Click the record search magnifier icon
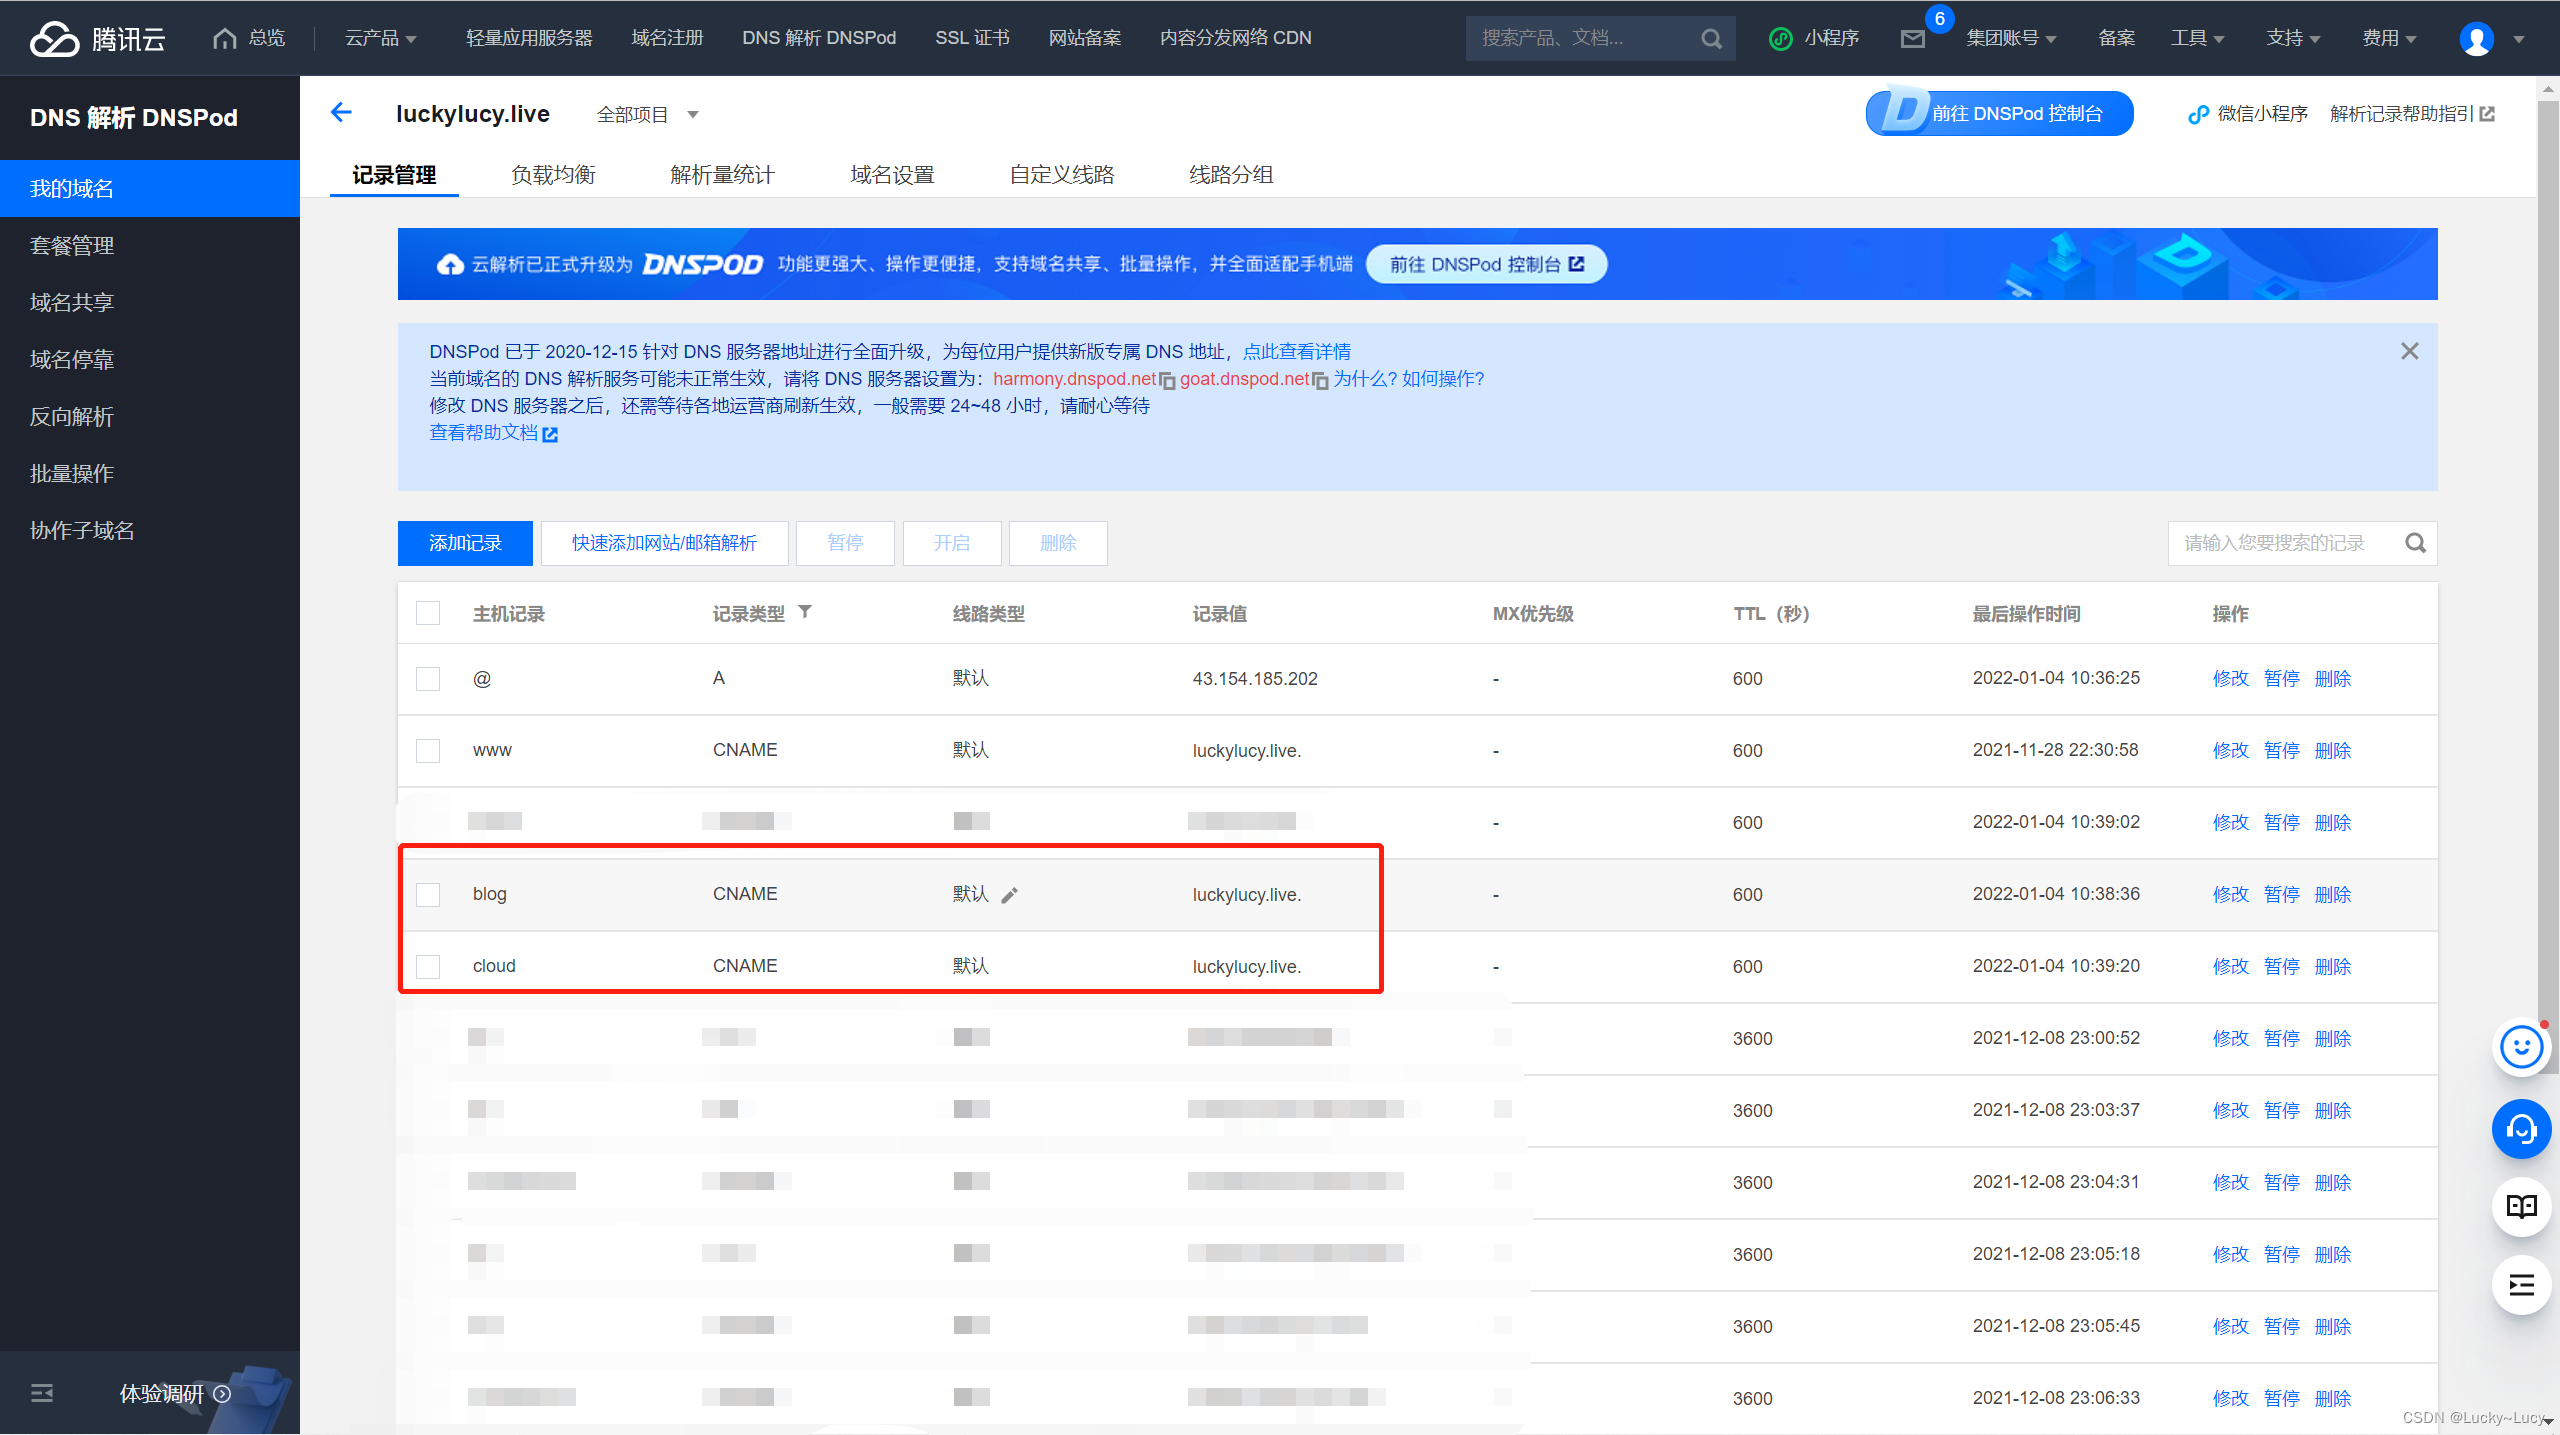 pos(2415,543)
